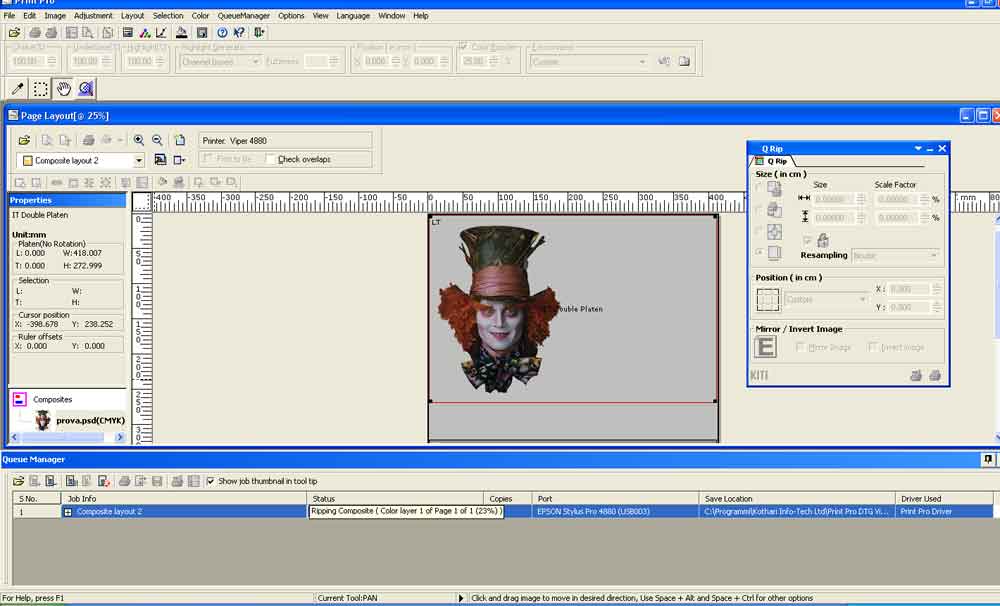The height and width of the screenshot is (606, 1000).
Task: Open folder icon in Queue Manager toolbar
Action: 18,481
